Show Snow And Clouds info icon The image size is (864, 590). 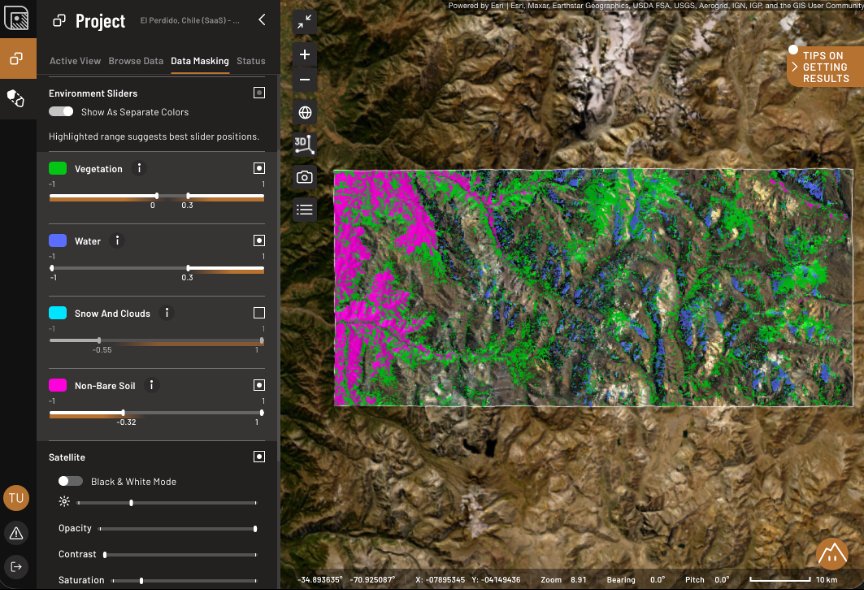click(x=166, y=313)
